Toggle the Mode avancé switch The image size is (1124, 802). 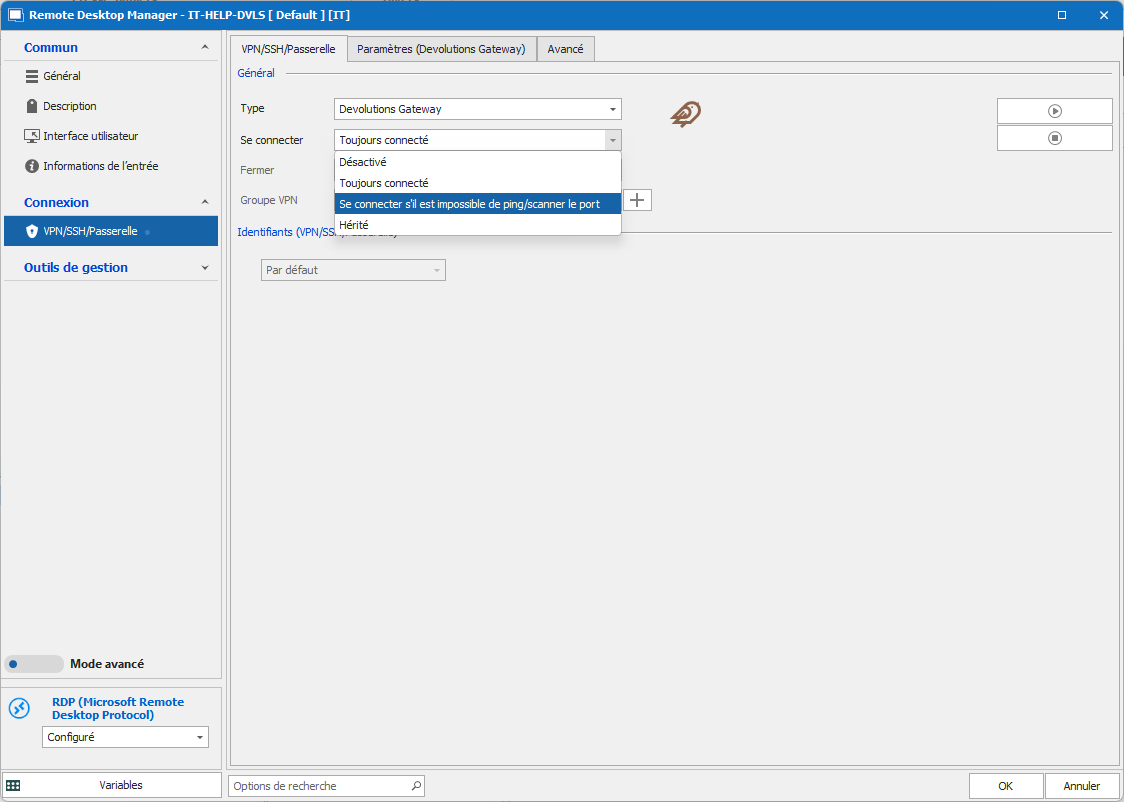[x=34, y=664]
